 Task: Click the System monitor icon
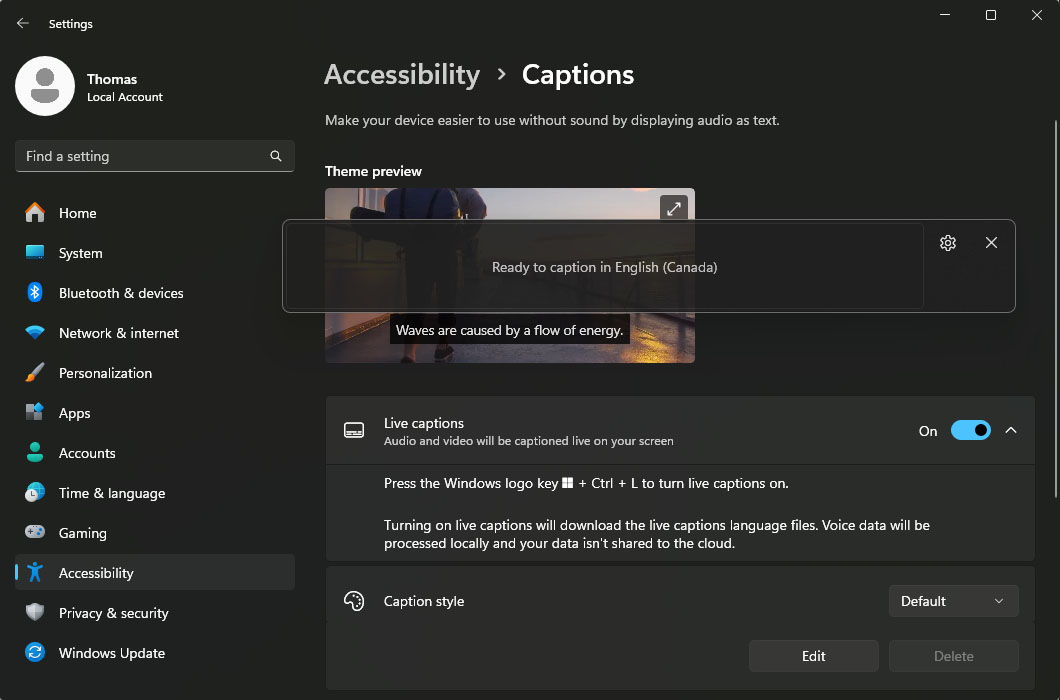[x=35, y=252]
